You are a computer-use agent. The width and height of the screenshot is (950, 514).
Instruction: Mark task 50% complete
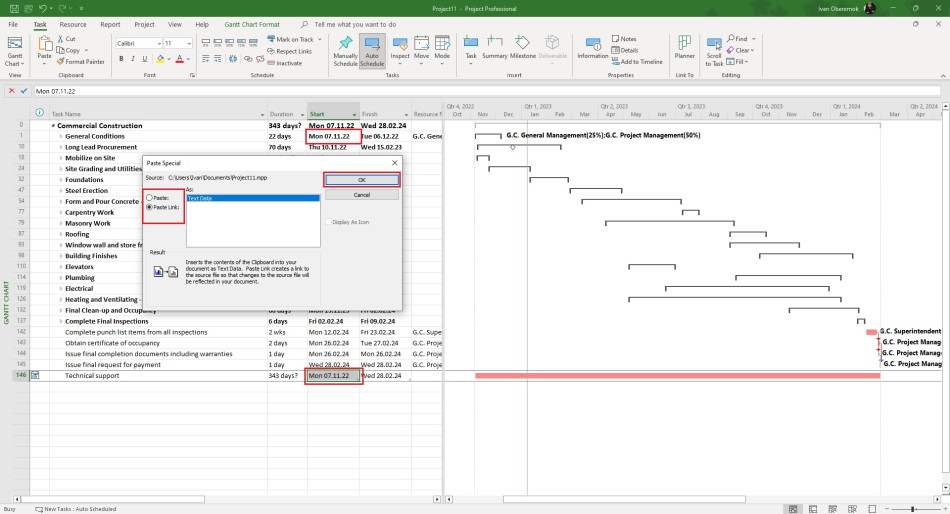(230, 42)
